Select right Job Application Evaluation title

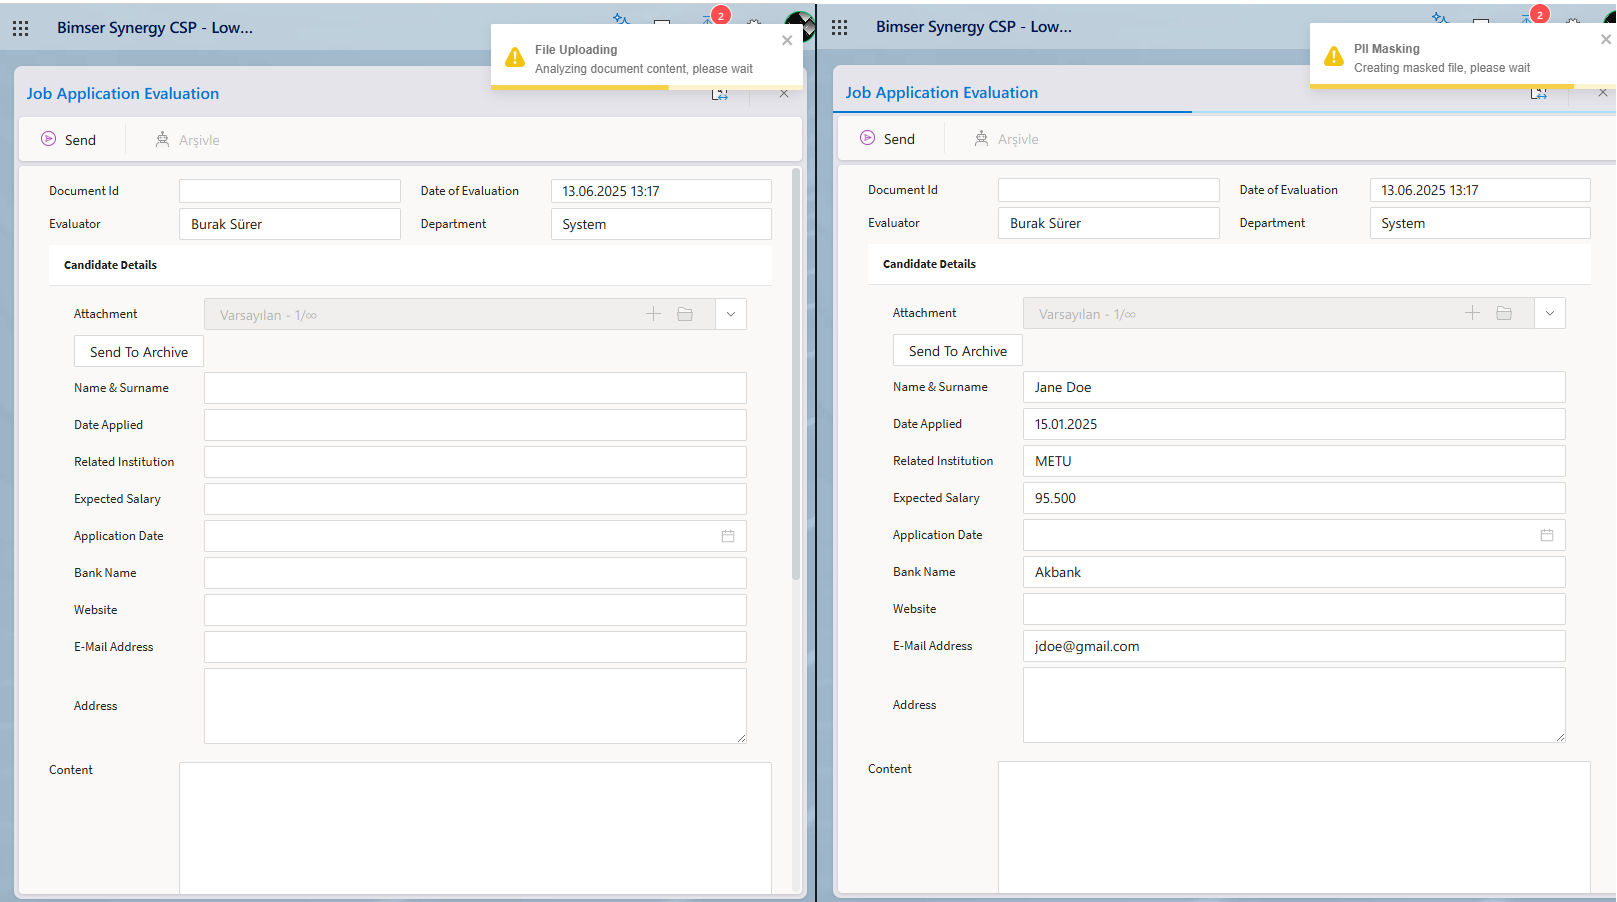coord(942,93)
